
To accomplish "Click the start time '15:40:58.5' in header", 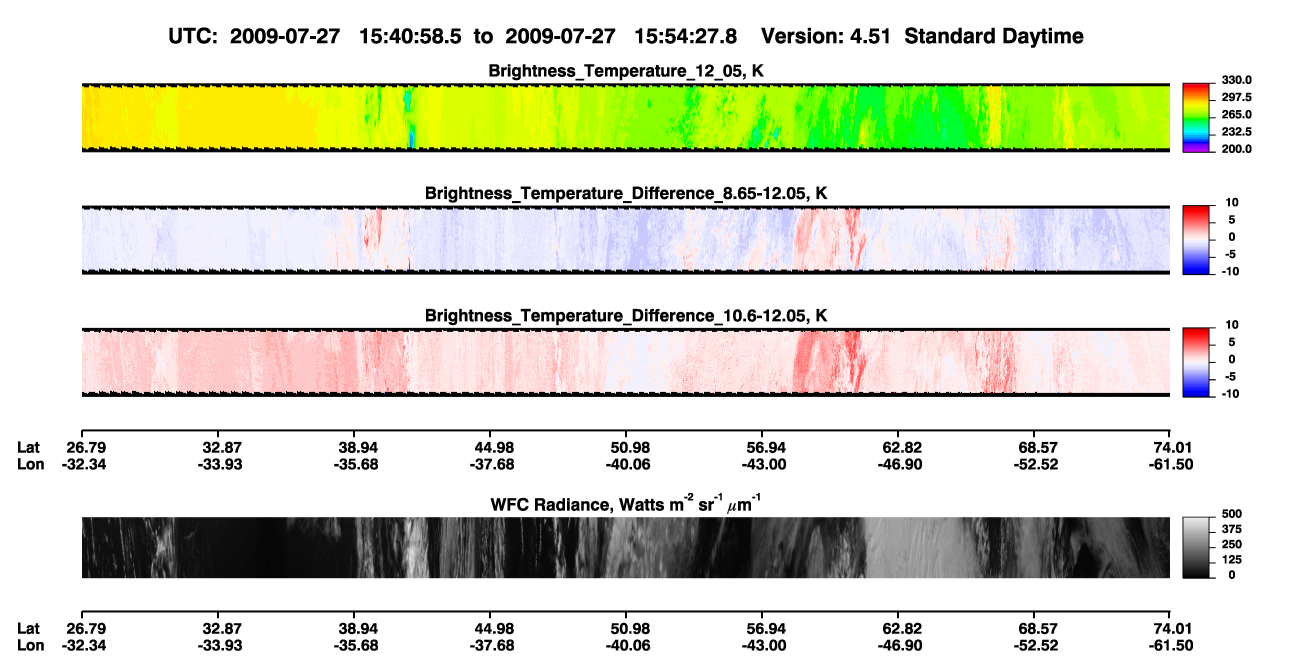I will click(410, 37).
